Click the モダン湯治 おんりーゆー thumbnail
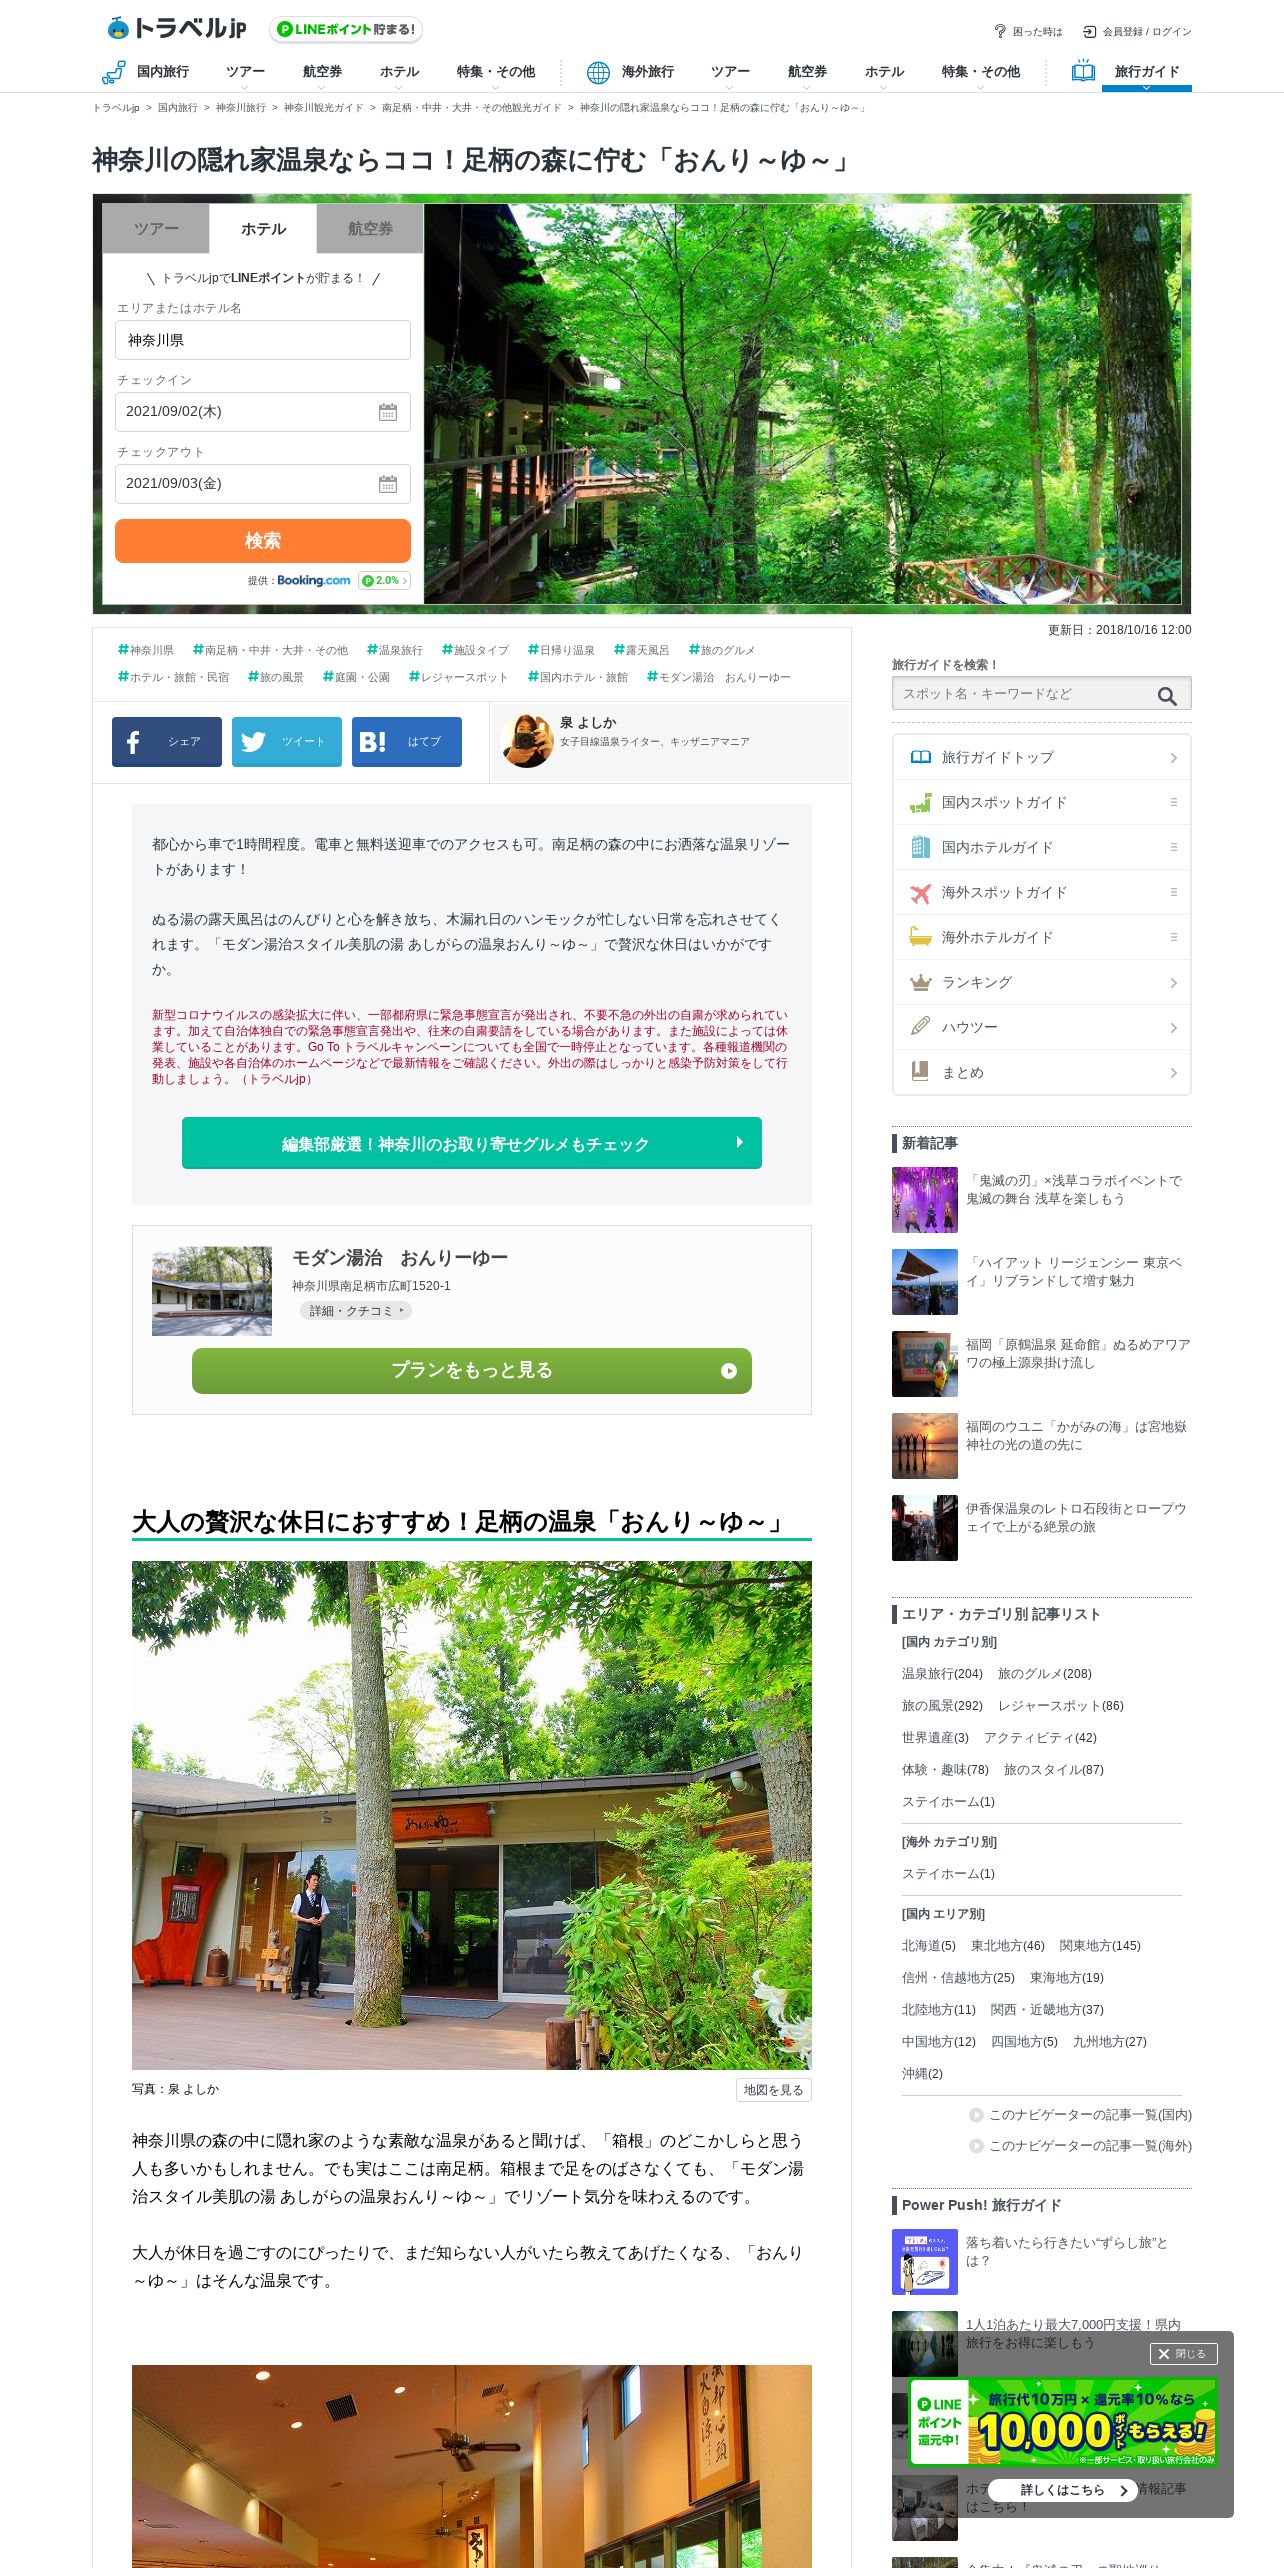Viewport: 1284px width, 2568px height. point(212,1291)
